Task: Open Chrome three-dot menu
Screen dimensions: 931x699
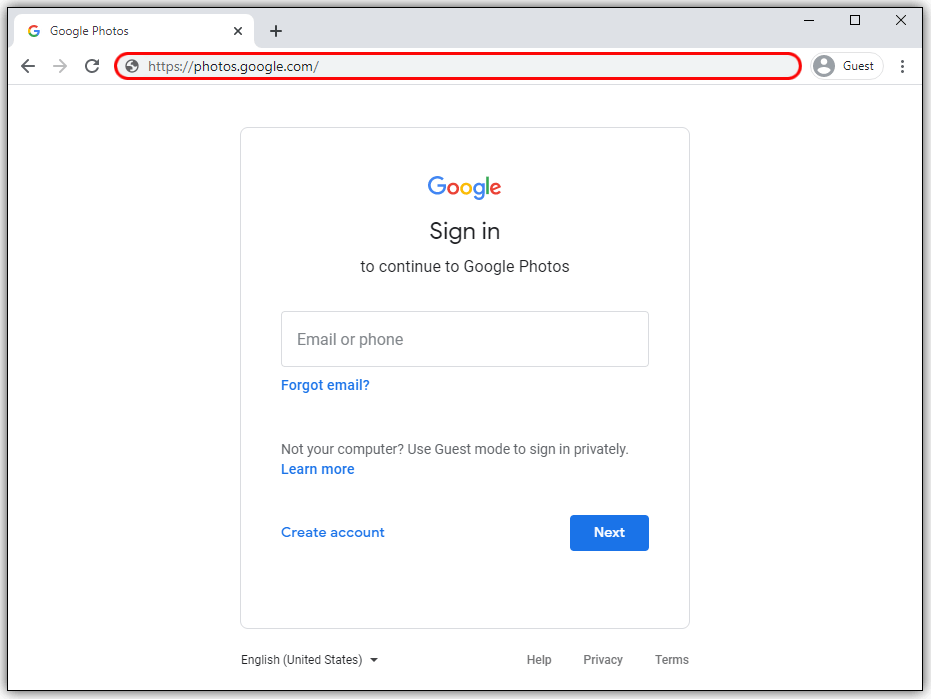Action: point(902,66)
